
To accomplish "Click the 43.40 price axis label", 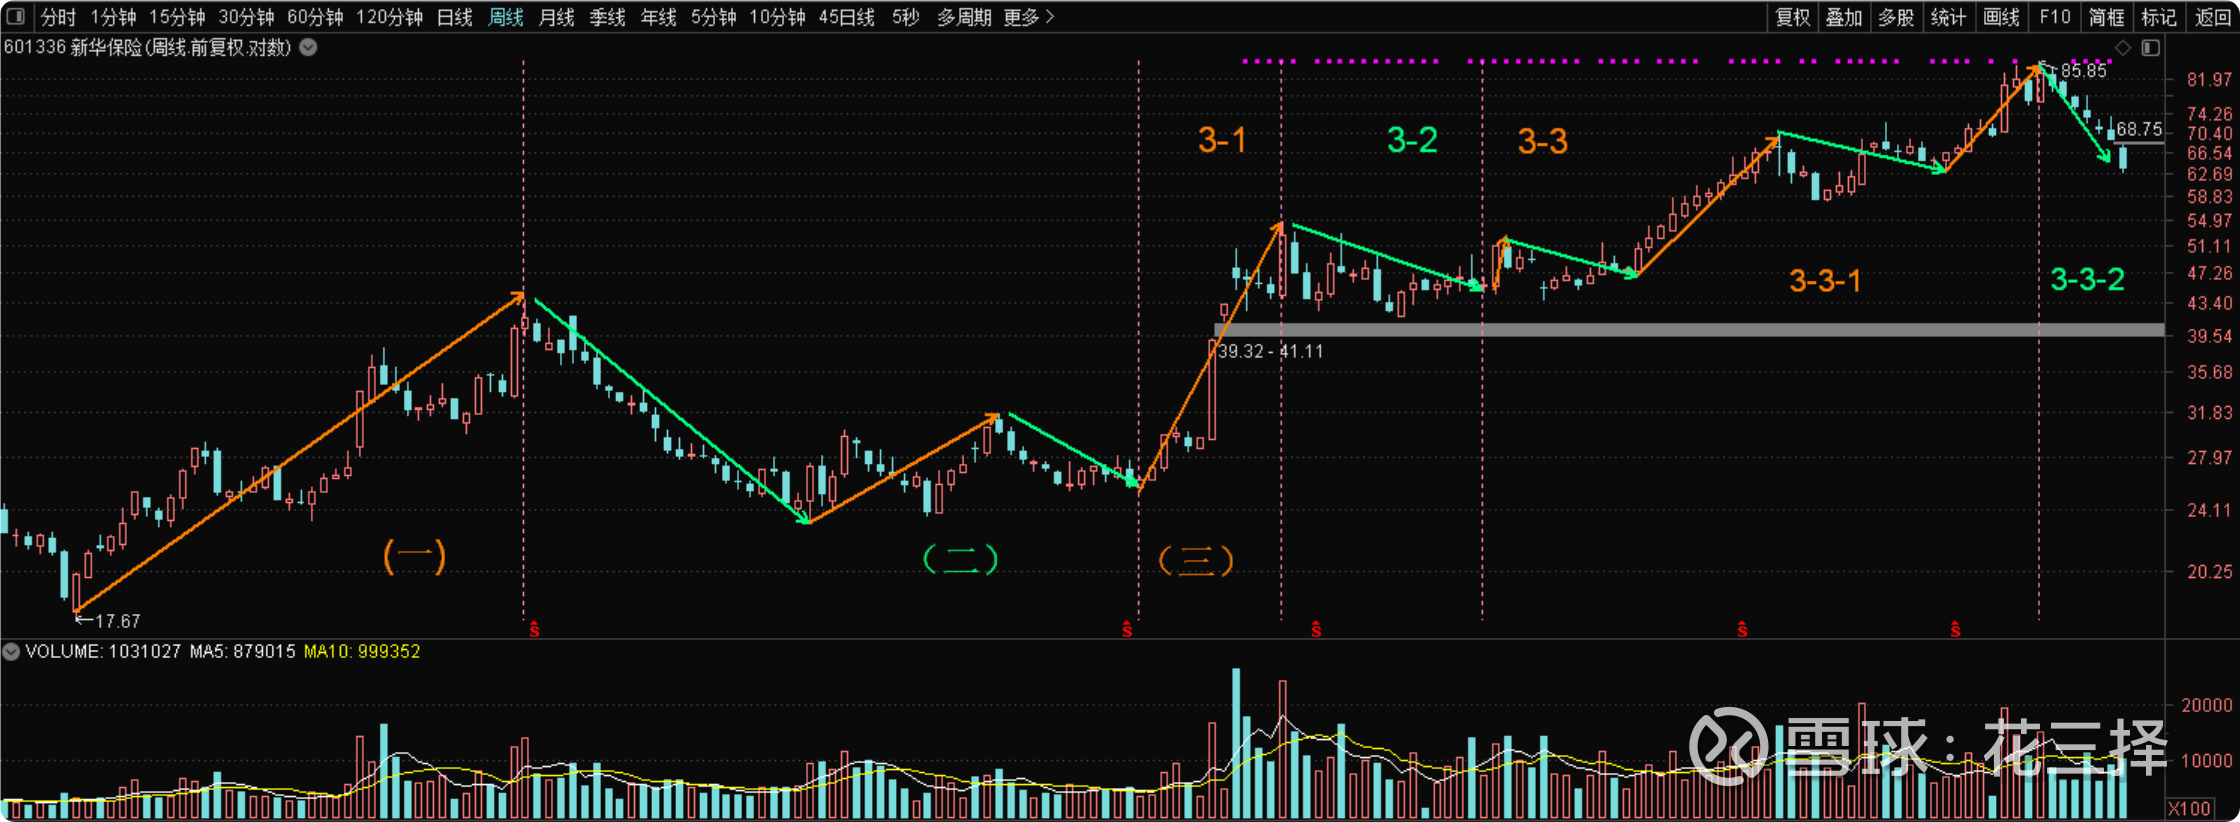I will [2209, 303].
